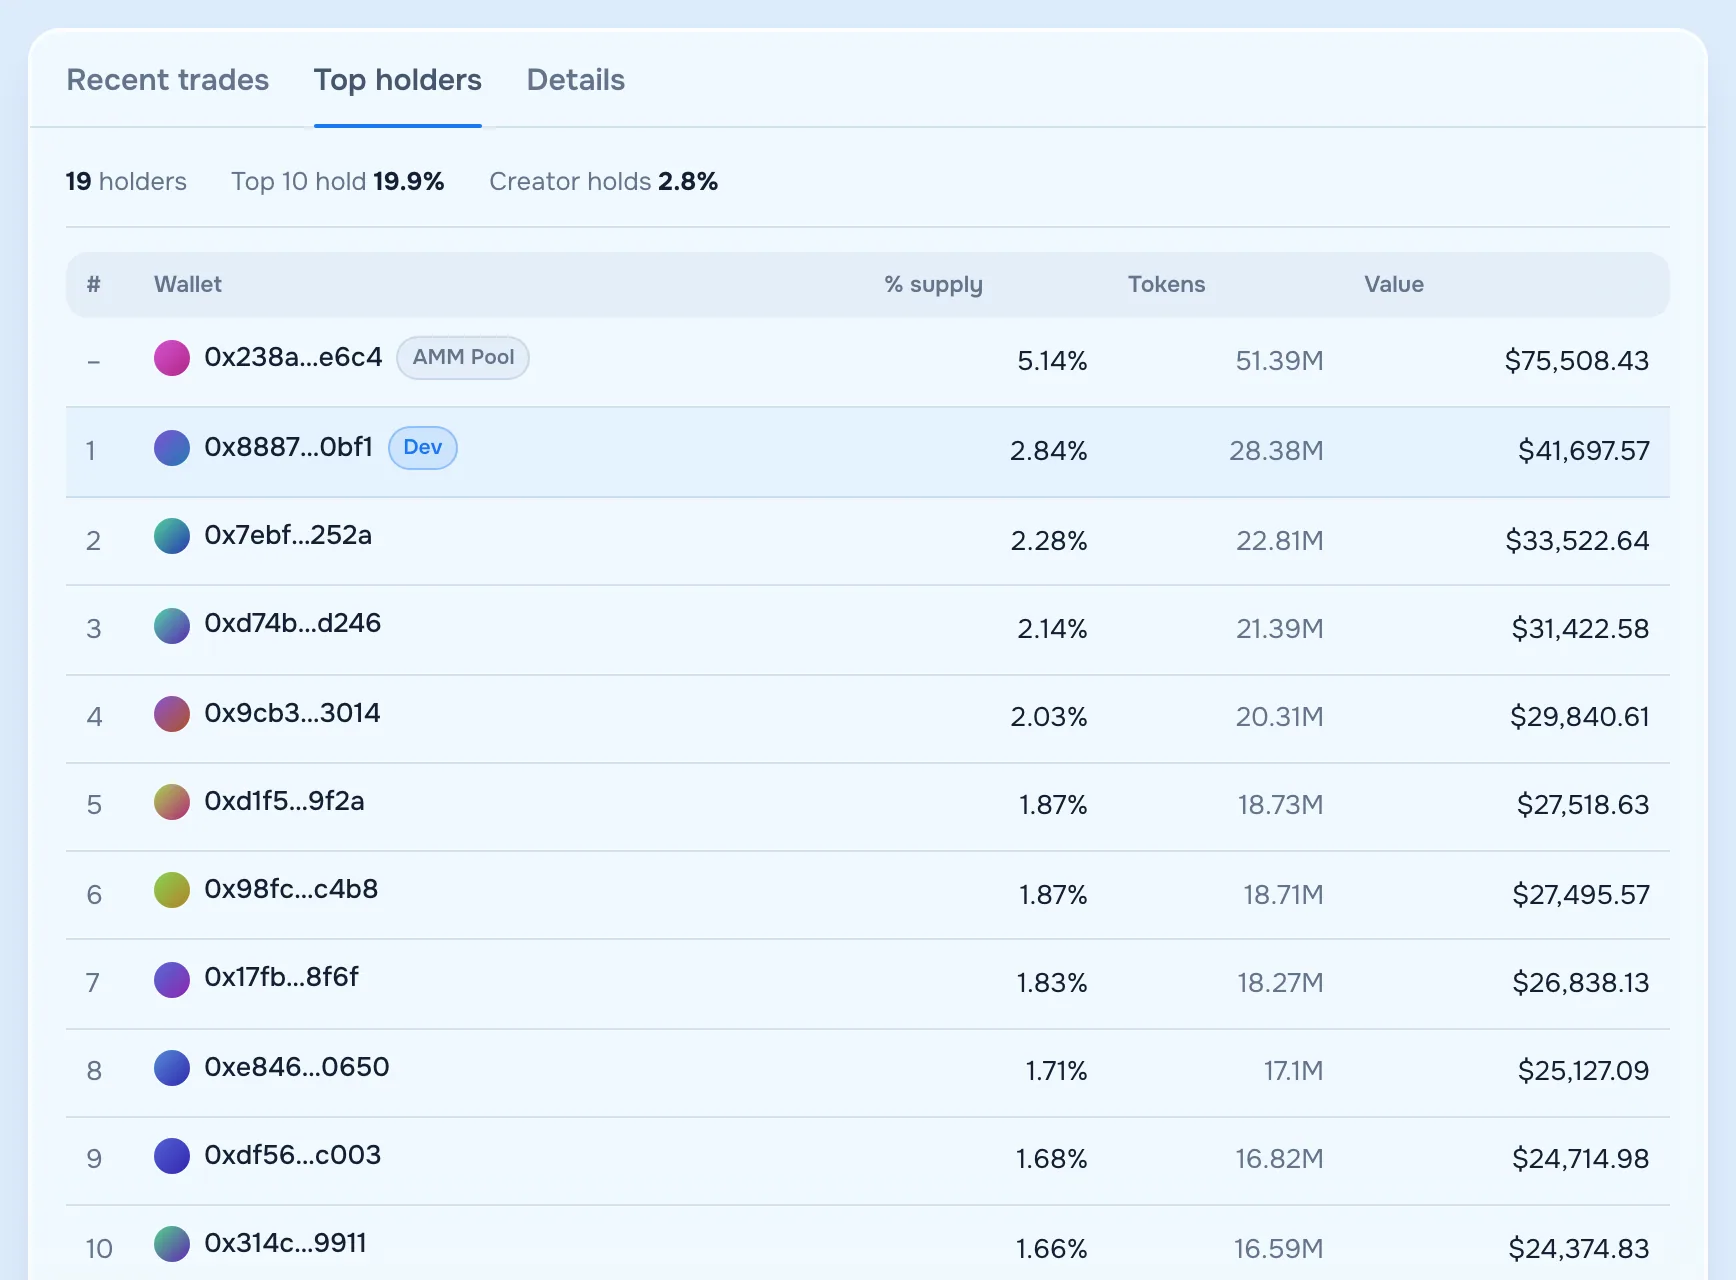Open wallet address 0xdf56...c003
1736x1280 pixels.
tap(293, 1155)
